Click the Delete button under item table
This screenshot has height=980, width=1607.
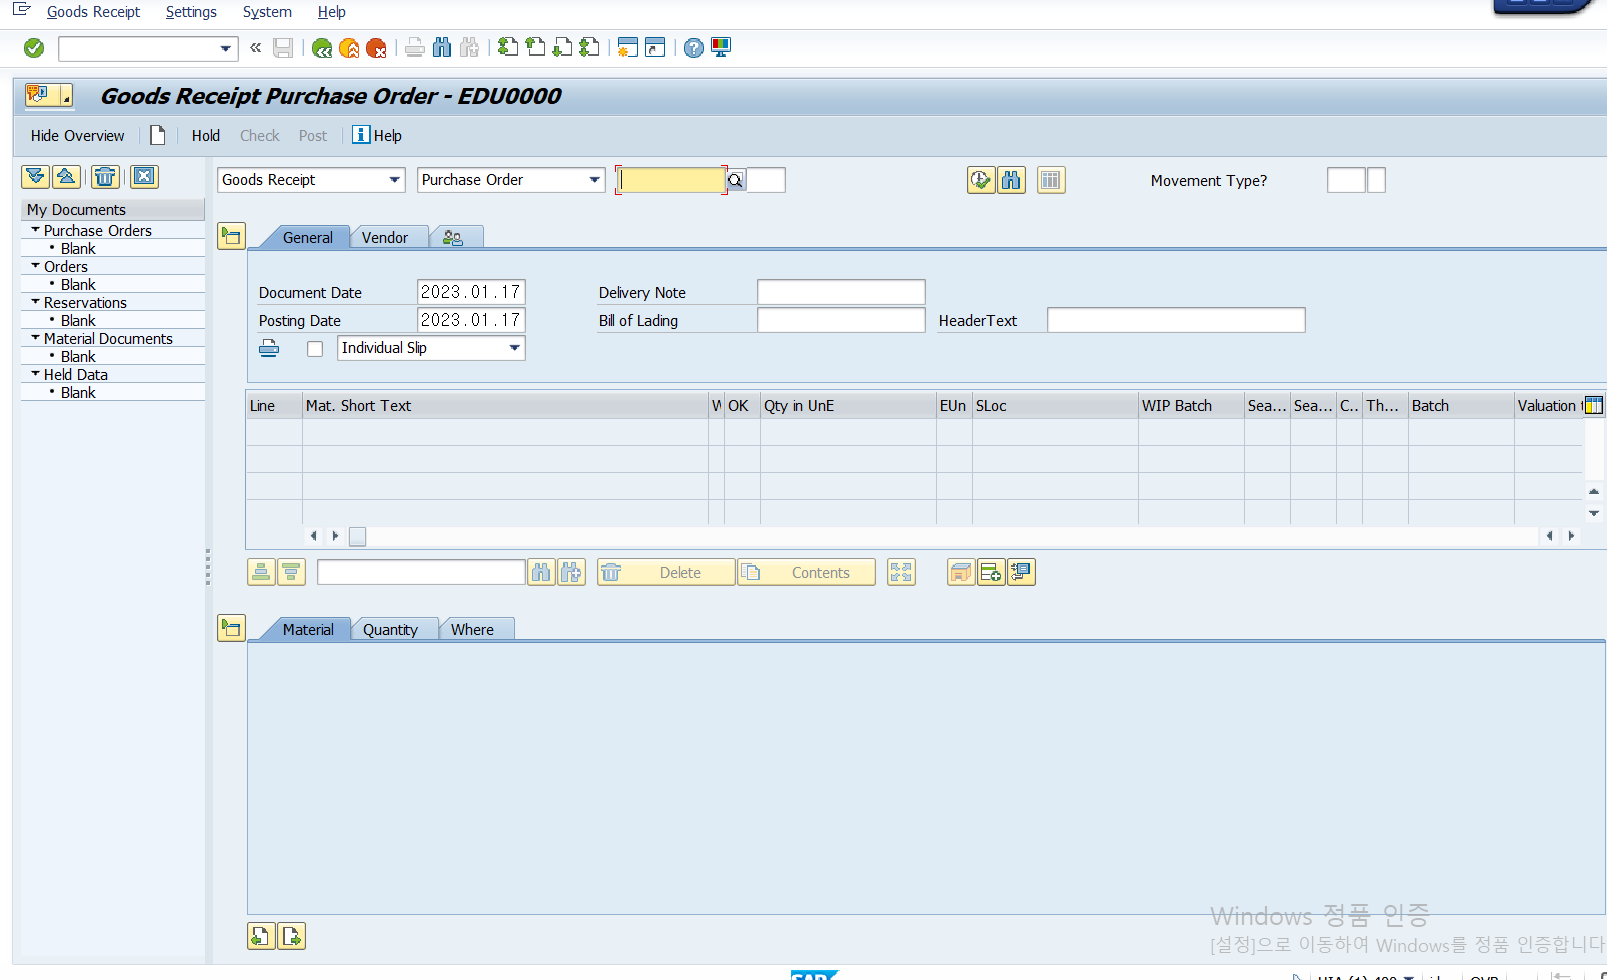pos(666,572)
